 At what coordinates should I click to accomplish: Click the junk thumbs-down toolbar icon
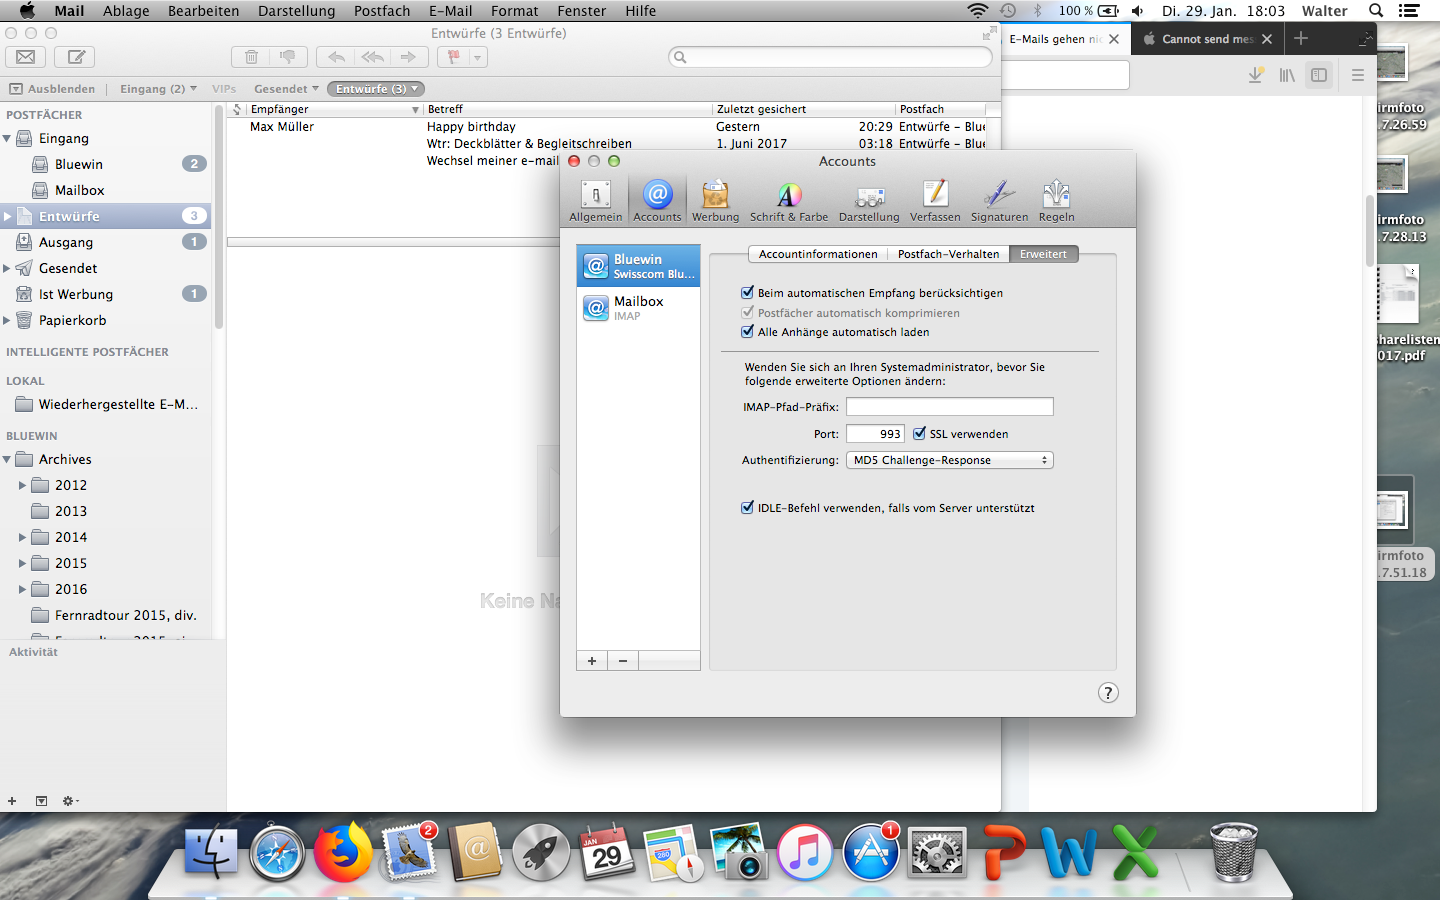[288, 57]
